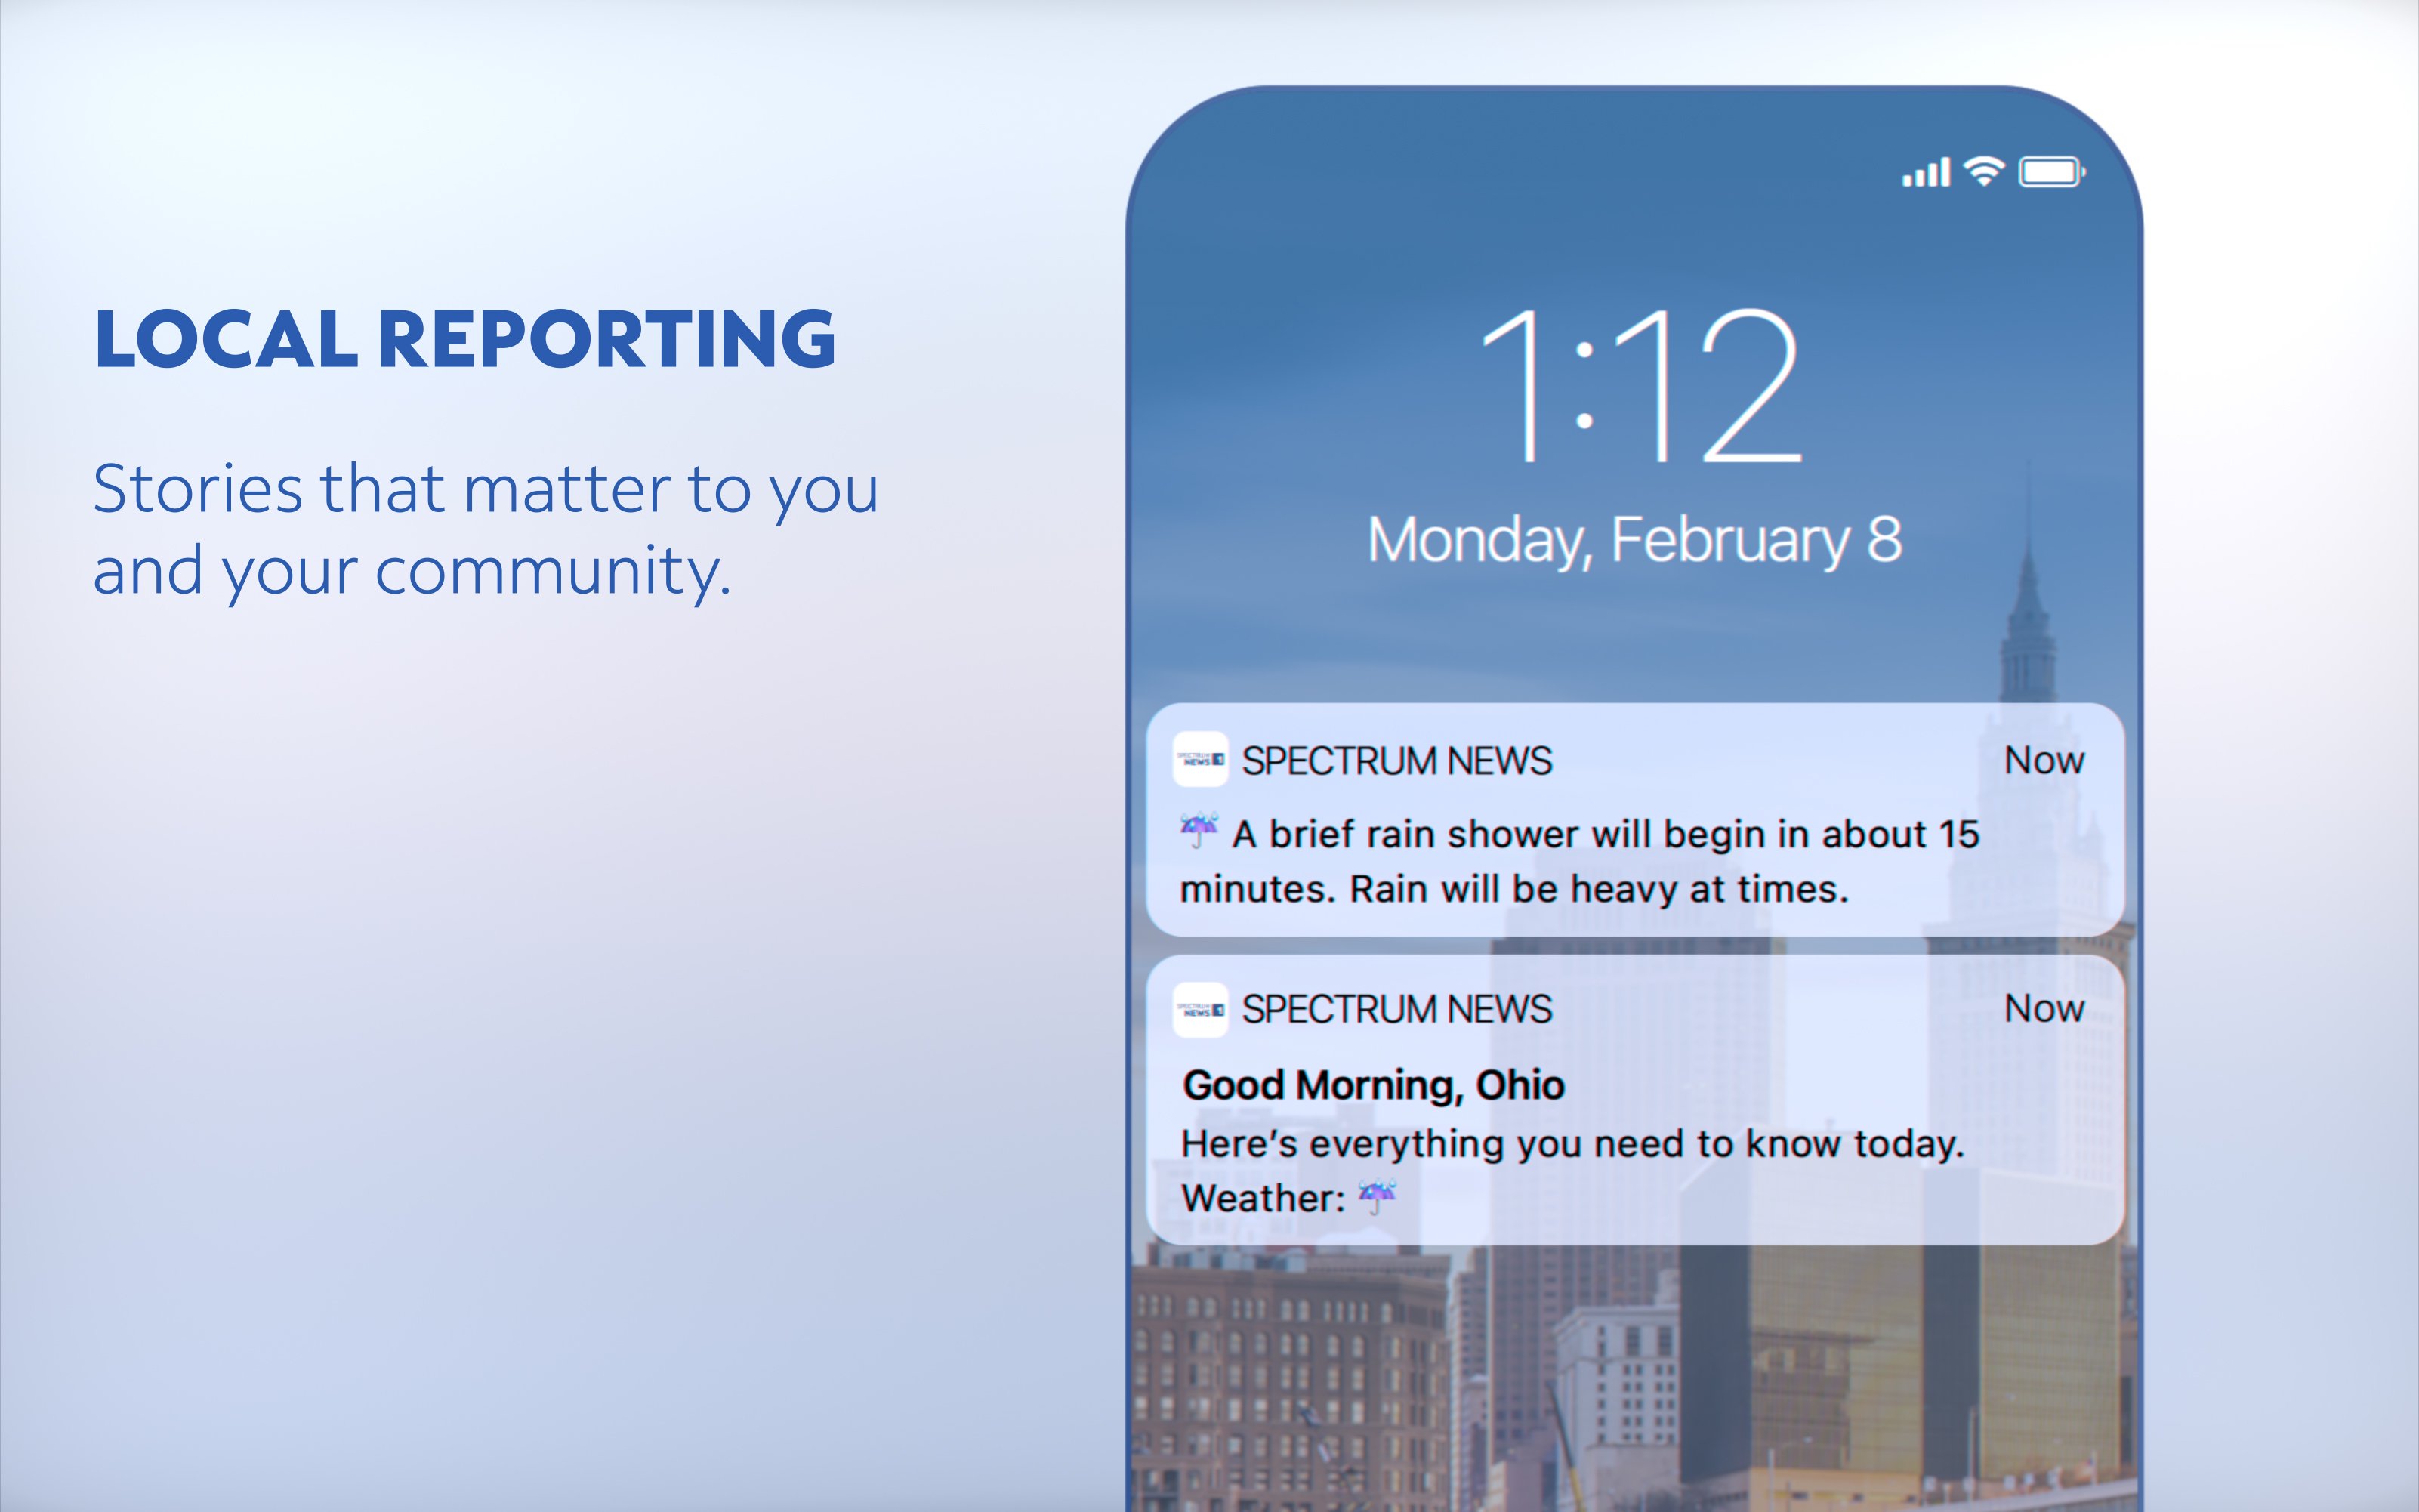Click Spectrum News app icon in Good Morning notification
The image size is (2419, 1512).
pyautogui.click(x=1200, y=1010)
